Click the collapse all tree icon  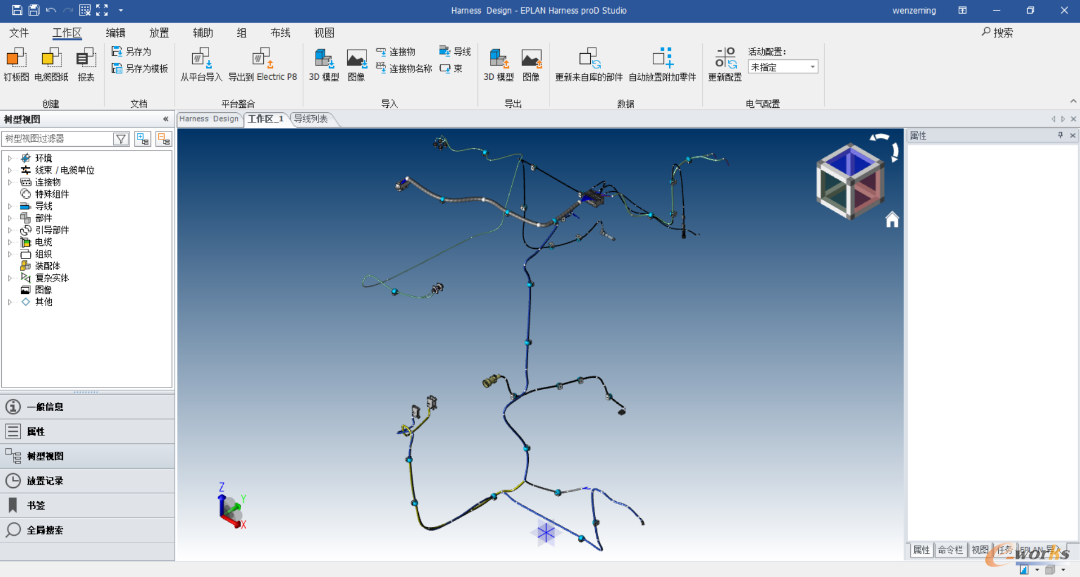(x=163, y=138)
